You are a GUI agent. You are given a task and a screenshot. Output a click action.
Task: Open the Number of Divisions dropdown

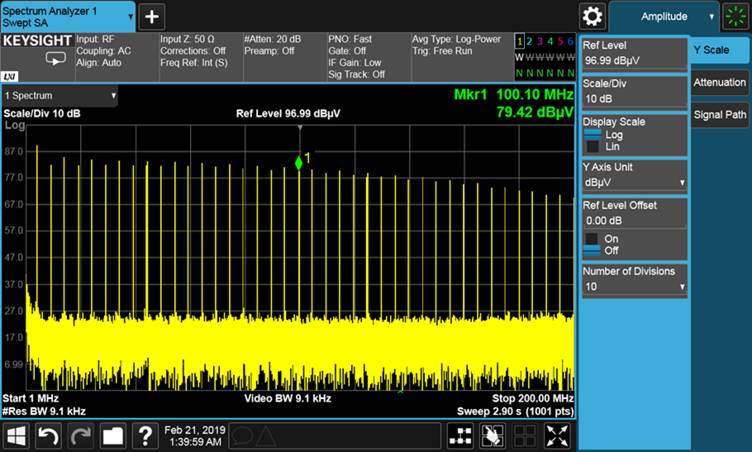pos(634,287)
